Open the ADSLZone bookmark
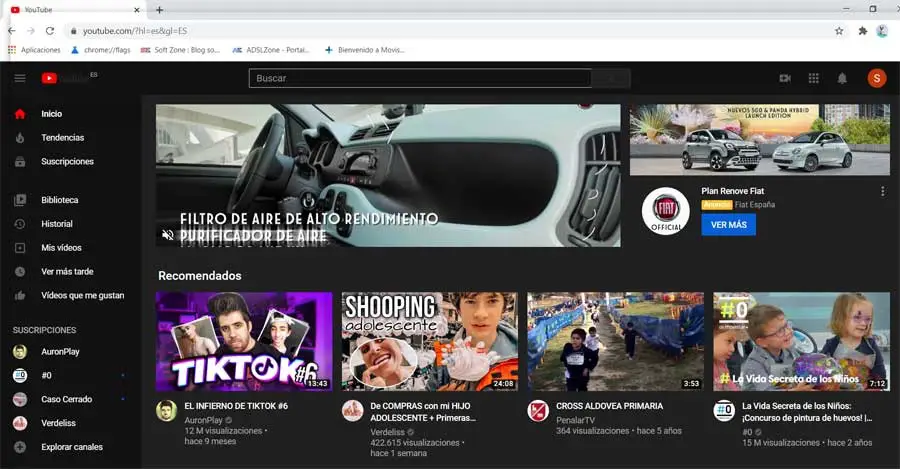The width and height of the screenshot is (900, 469). [x=270, y=50]
